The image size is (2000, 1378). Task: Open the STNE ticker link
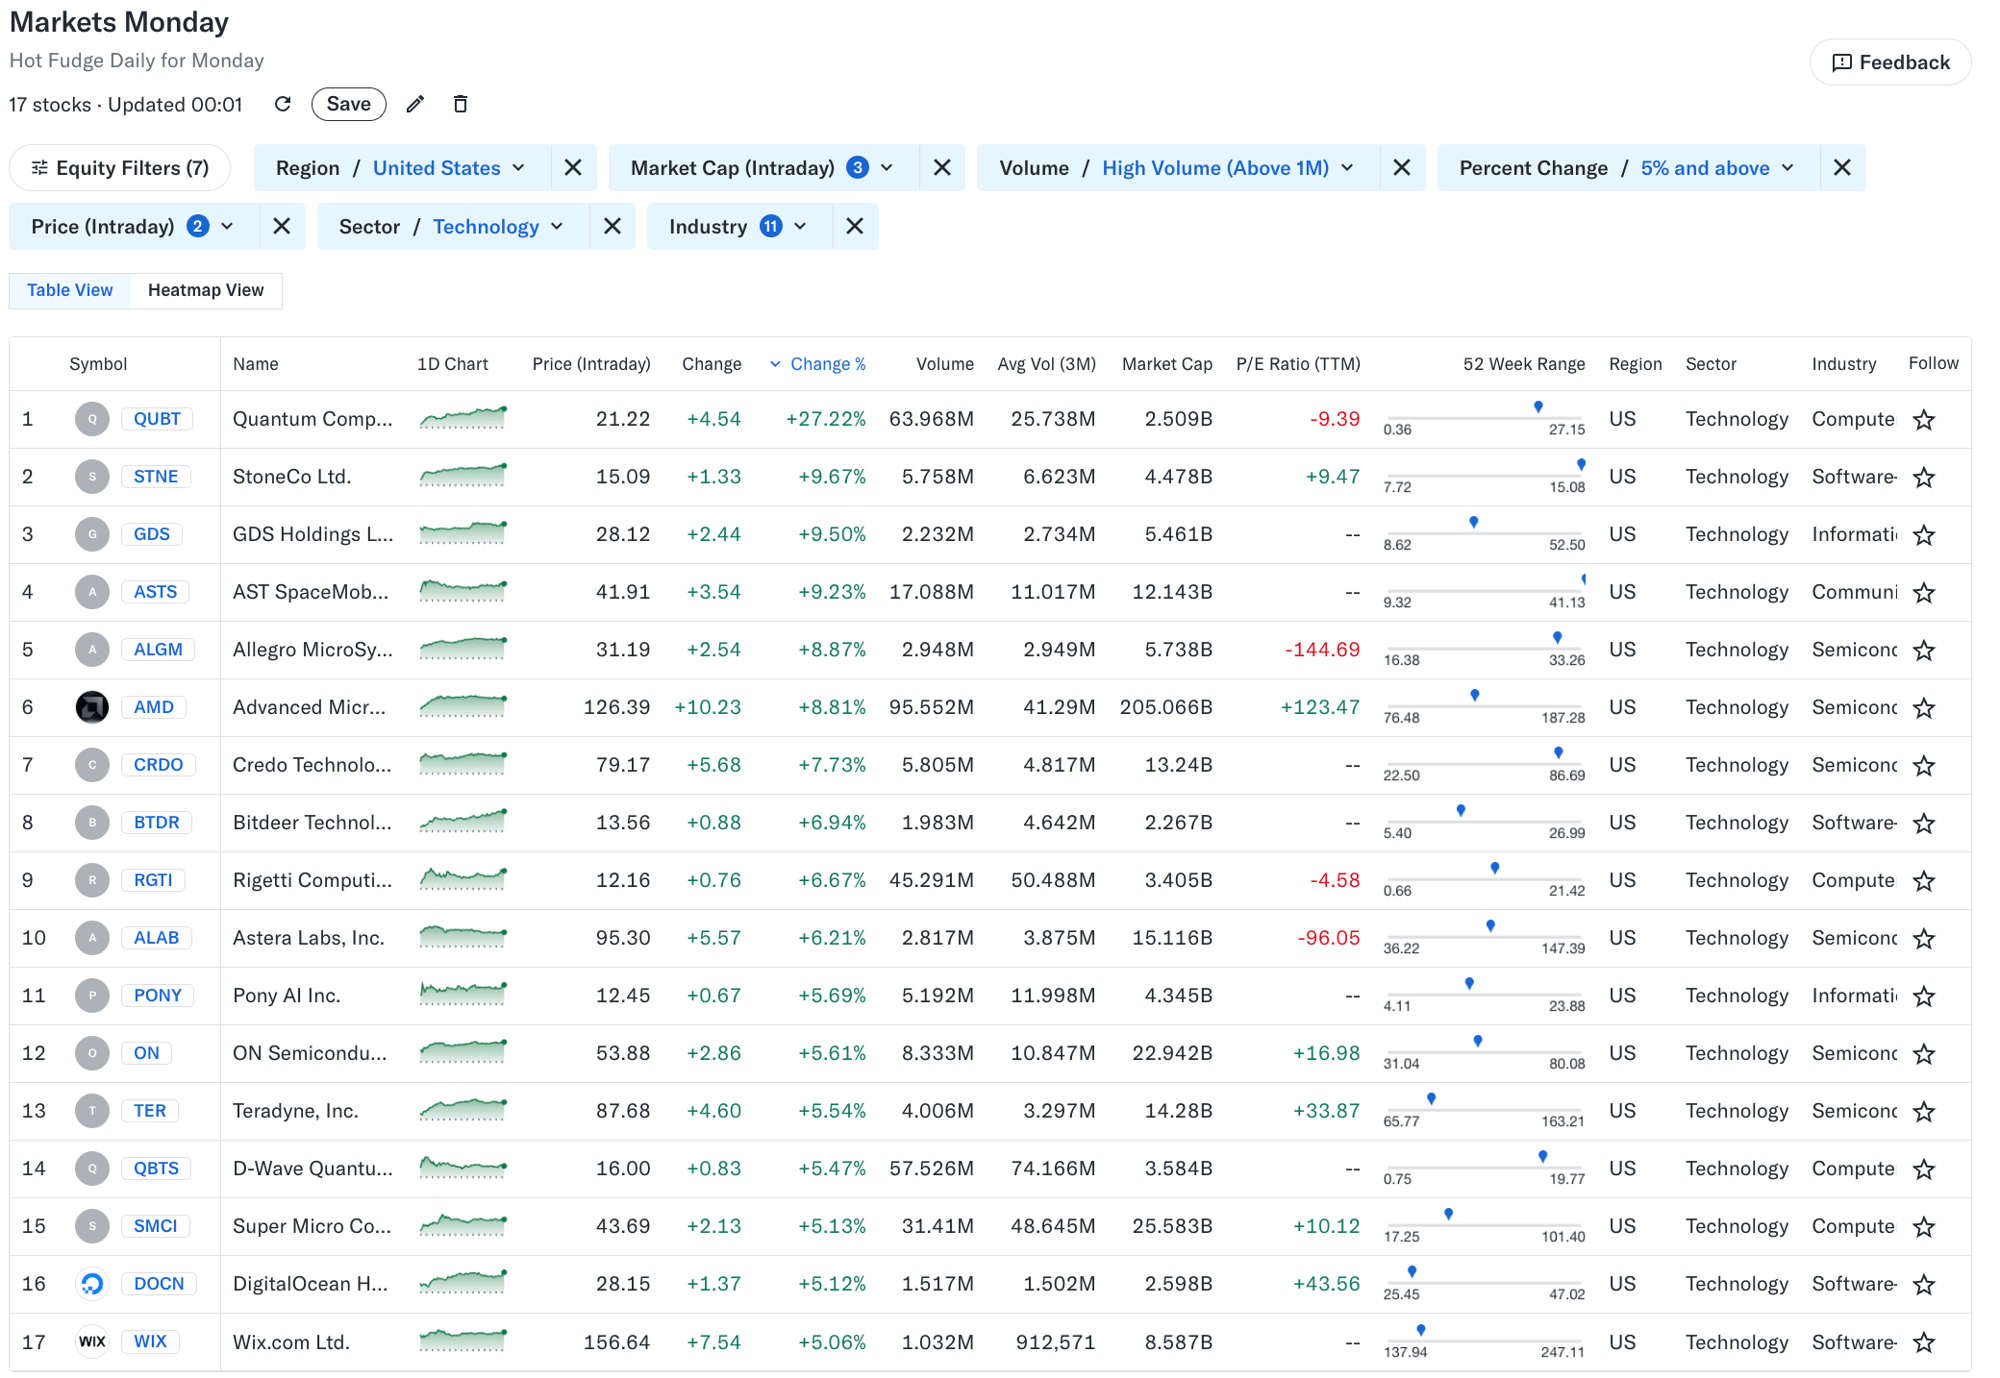pyautogui.click(x=156, y=477)
